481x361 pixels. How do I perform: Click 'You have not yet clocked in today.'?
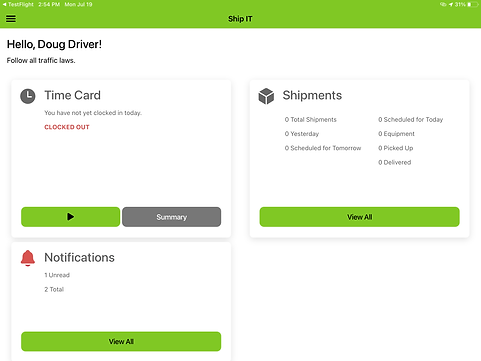[93, 113]
